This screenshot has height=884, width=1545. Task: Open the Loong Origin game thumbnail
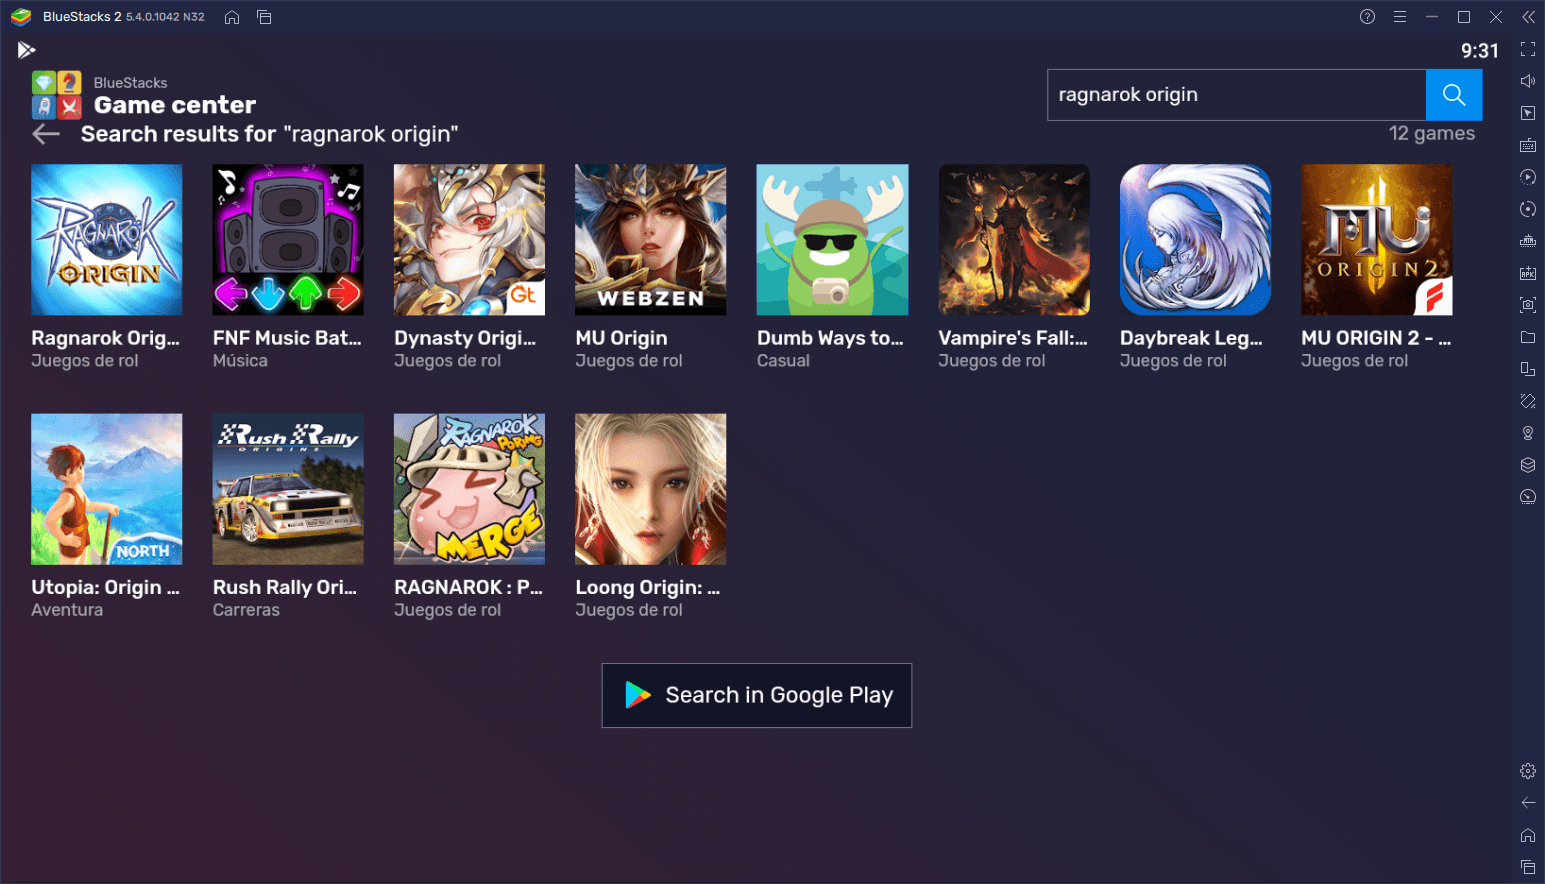click(x=651, y=489)
